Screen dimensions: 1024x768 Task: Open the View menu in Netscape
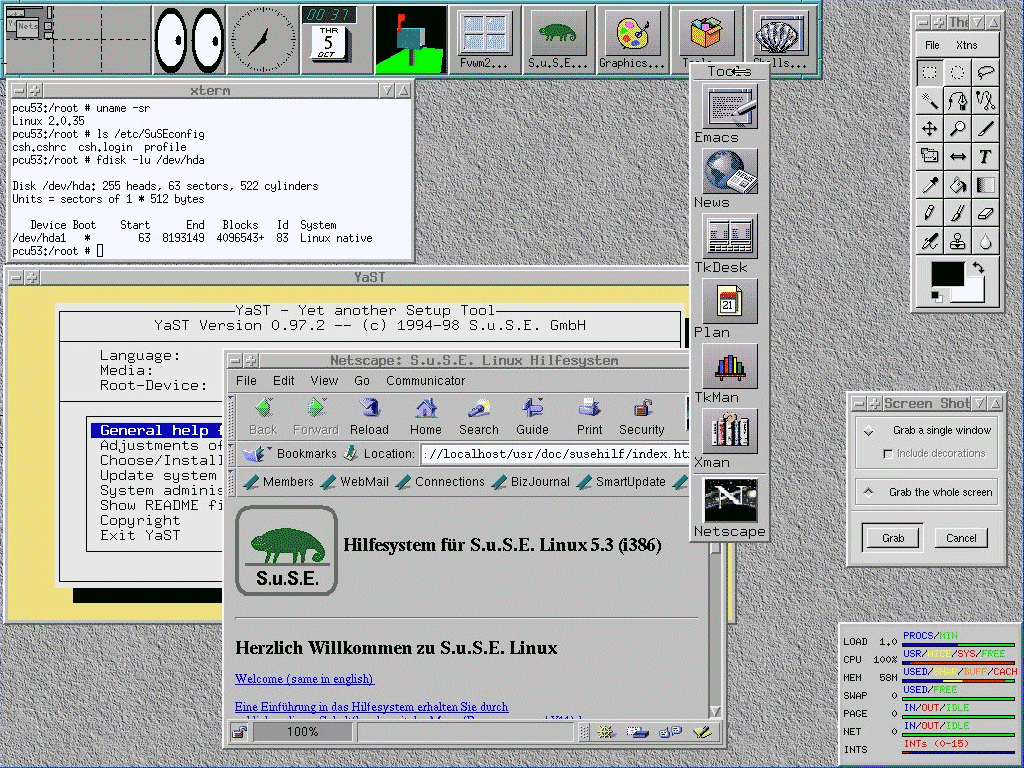tap(324, 381)
